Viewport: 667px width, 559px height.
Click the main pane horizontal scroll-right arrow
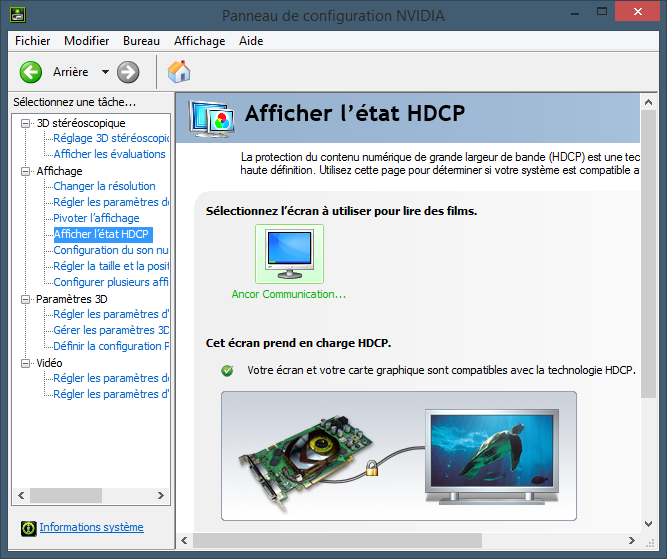click(632, 540)
